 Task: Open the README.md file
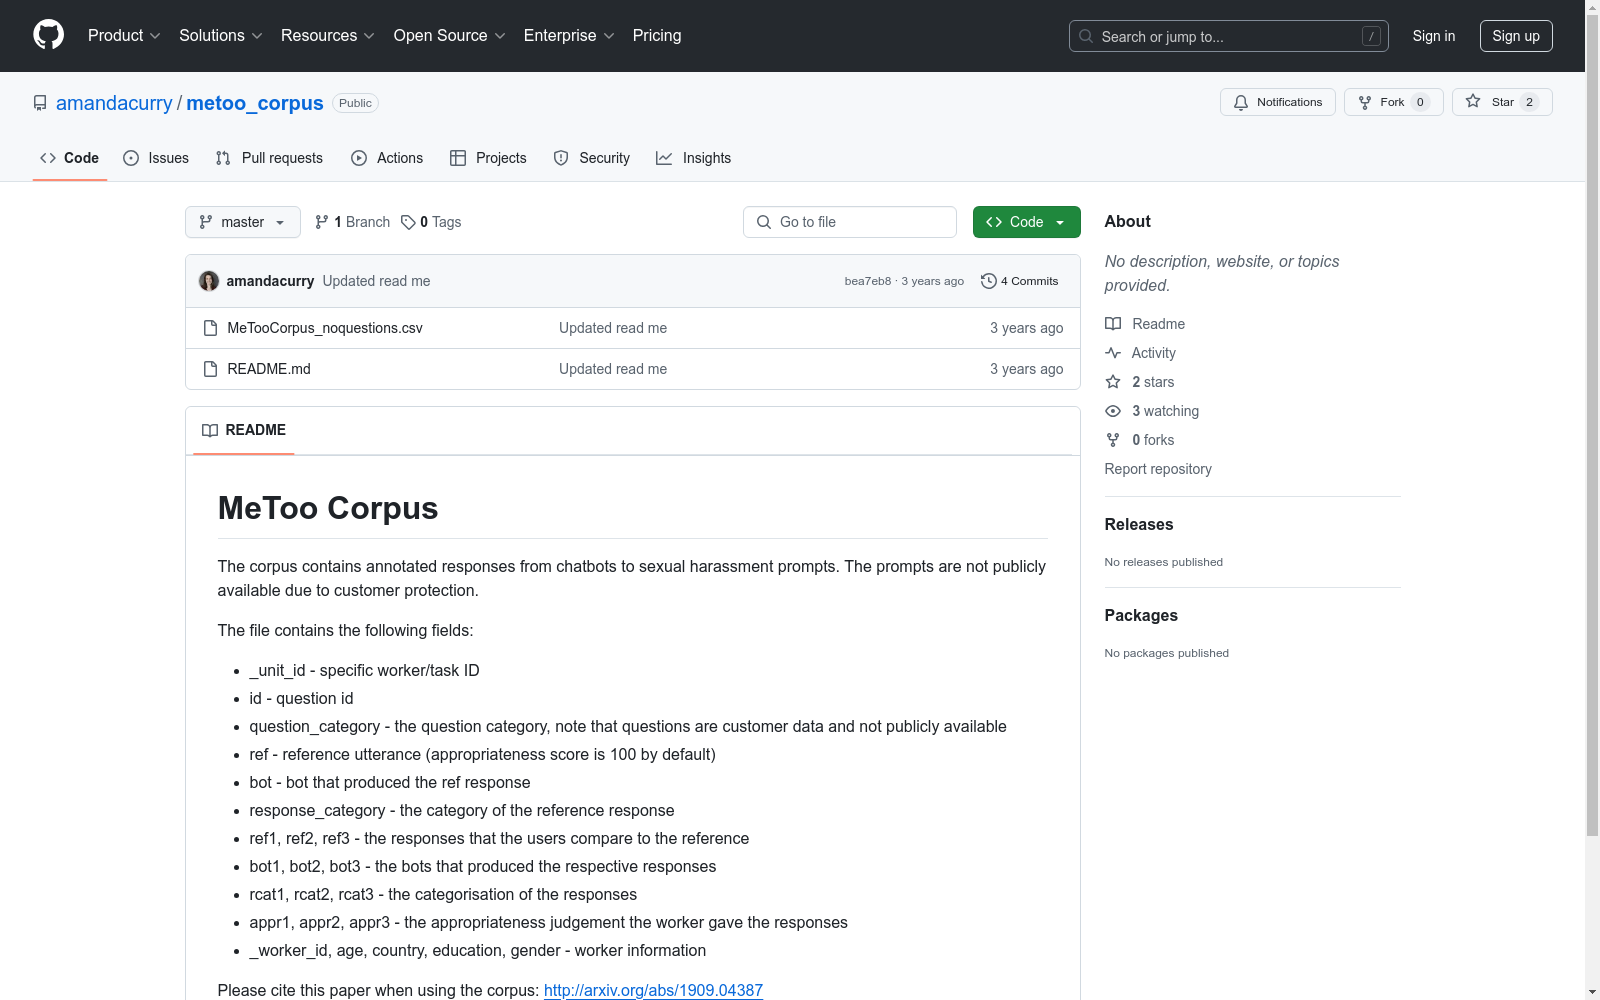(269, 369)
